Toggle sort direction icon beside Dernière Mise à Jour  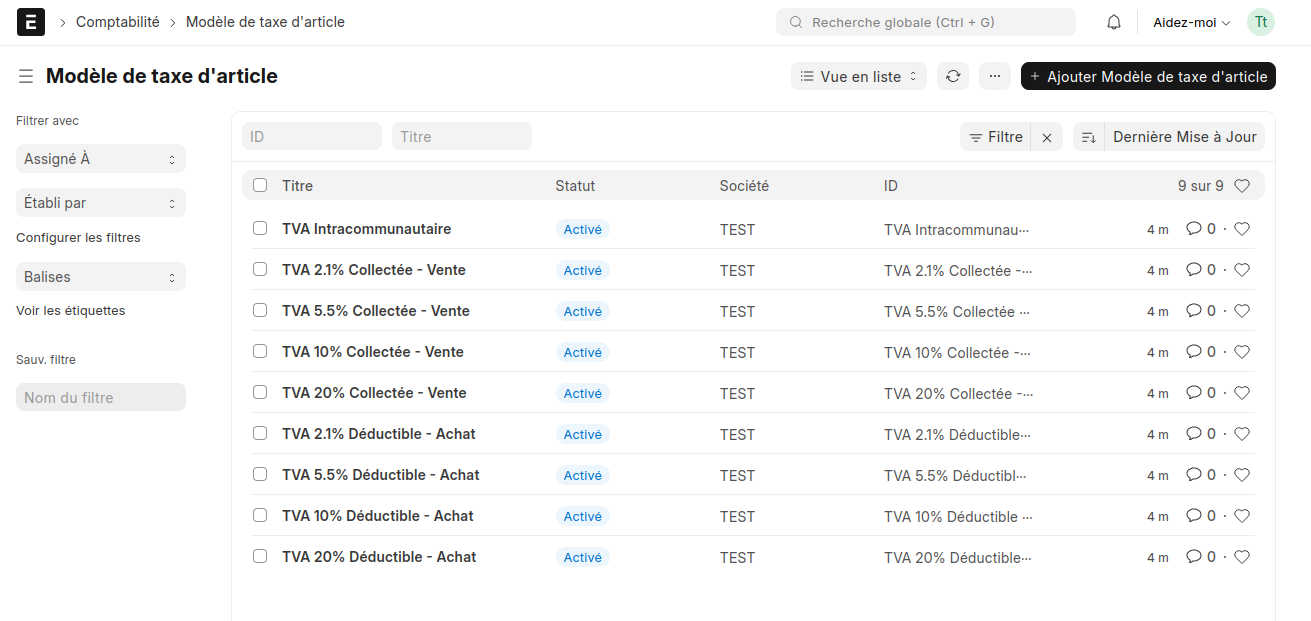[x=1089, y=137]
